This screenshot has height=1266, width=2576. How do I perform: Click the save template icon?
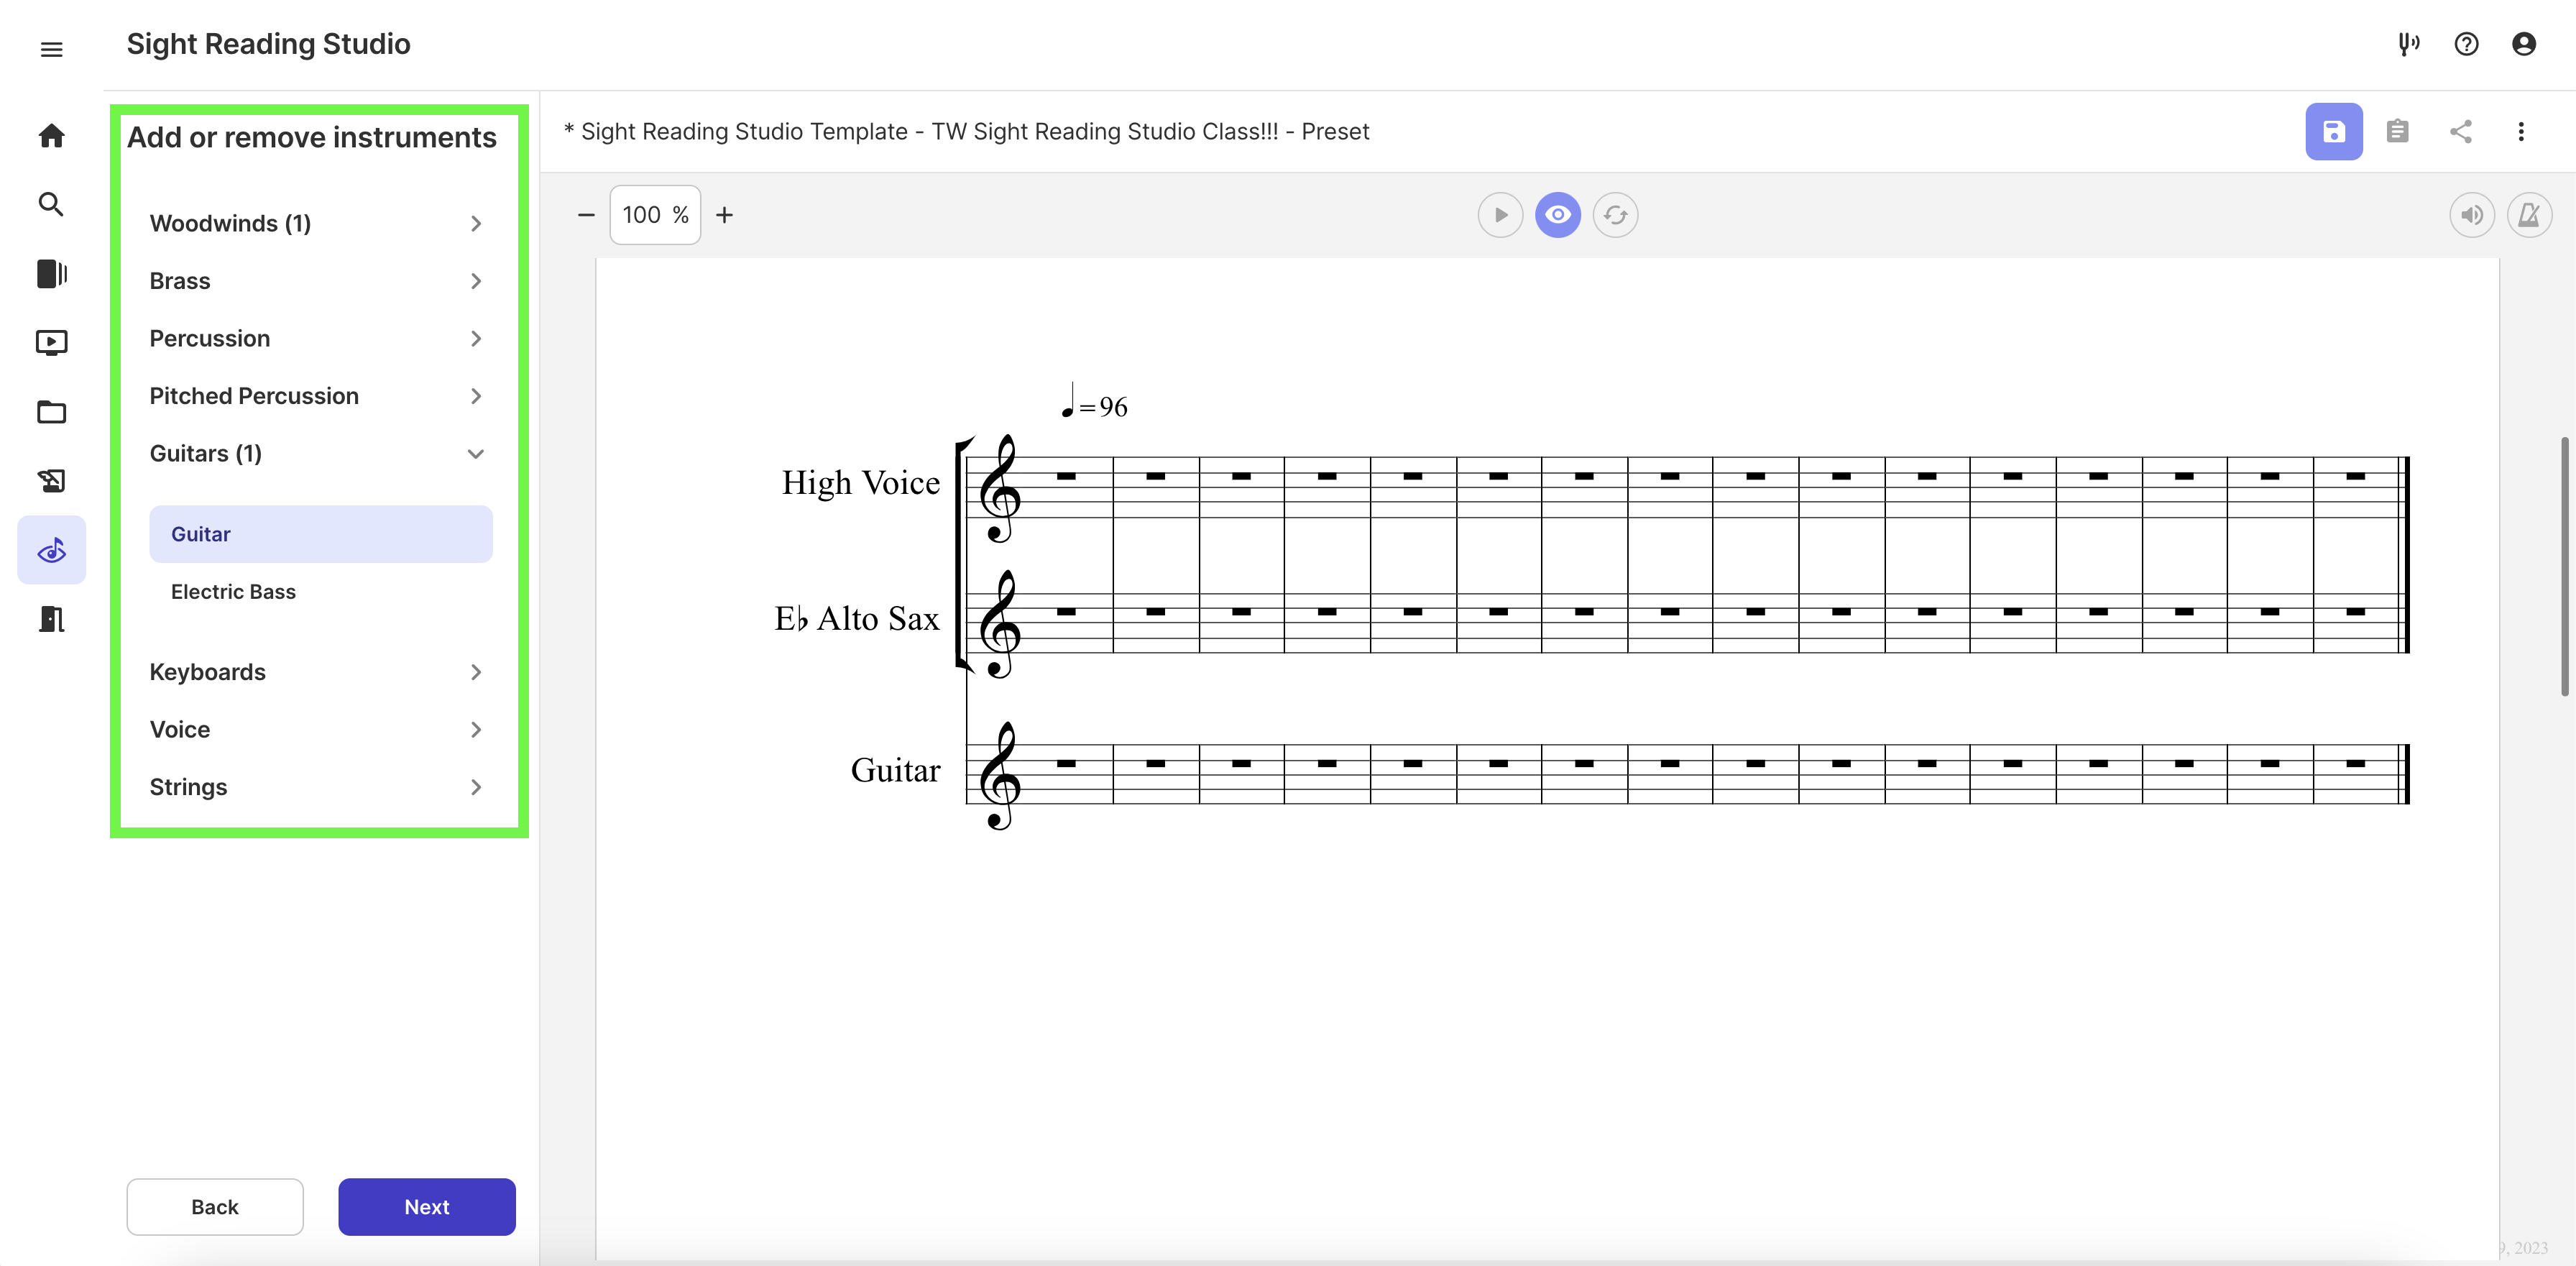2333,131
